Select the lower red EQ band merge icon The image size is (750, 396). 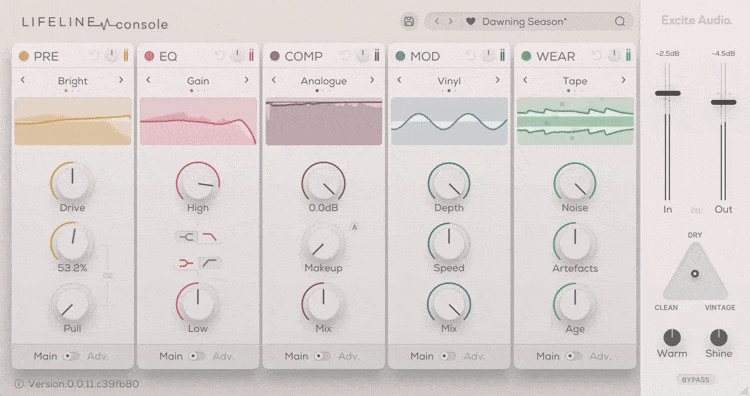click(187, 263)
